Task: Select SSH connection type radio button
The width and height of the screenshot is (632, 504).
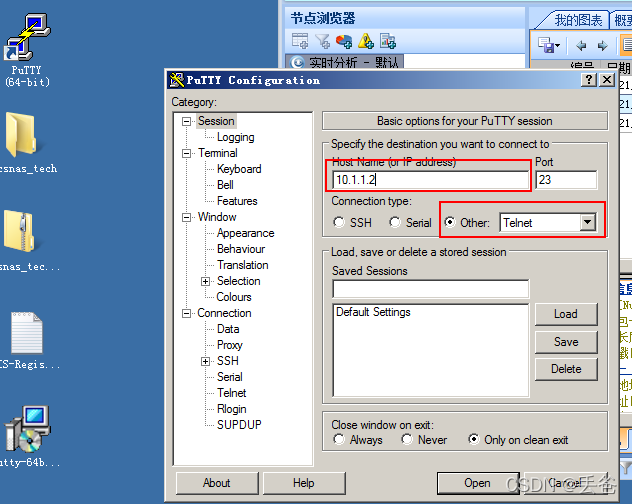Action: point(339,222)
